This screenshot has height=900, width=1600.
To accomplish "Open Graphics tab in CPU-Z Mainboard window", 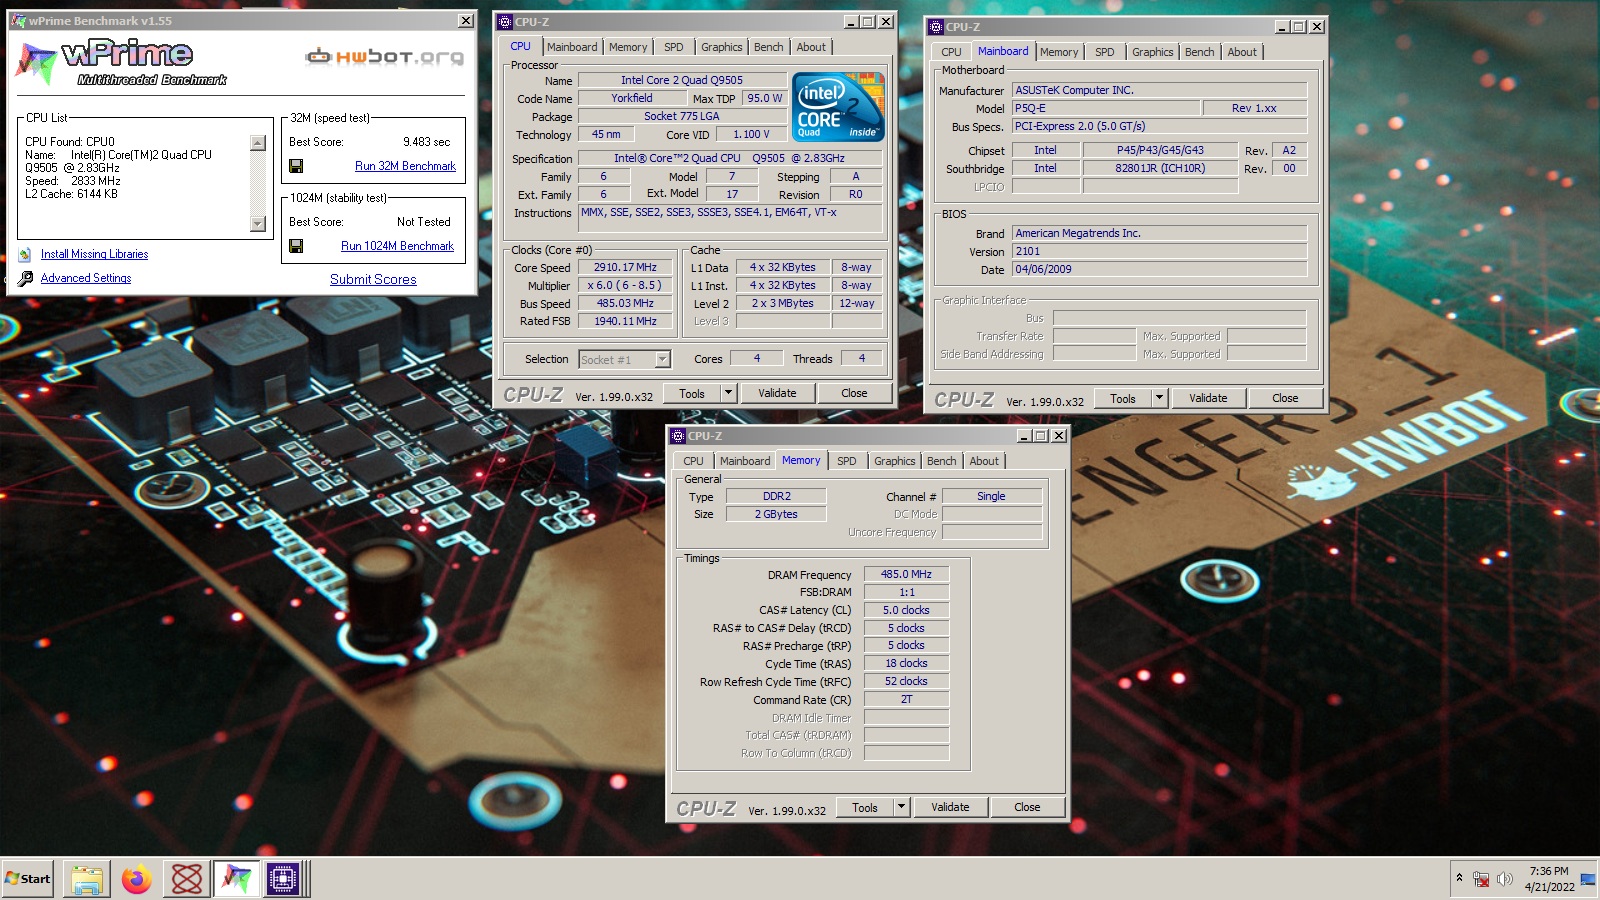I will (1152, 52).
